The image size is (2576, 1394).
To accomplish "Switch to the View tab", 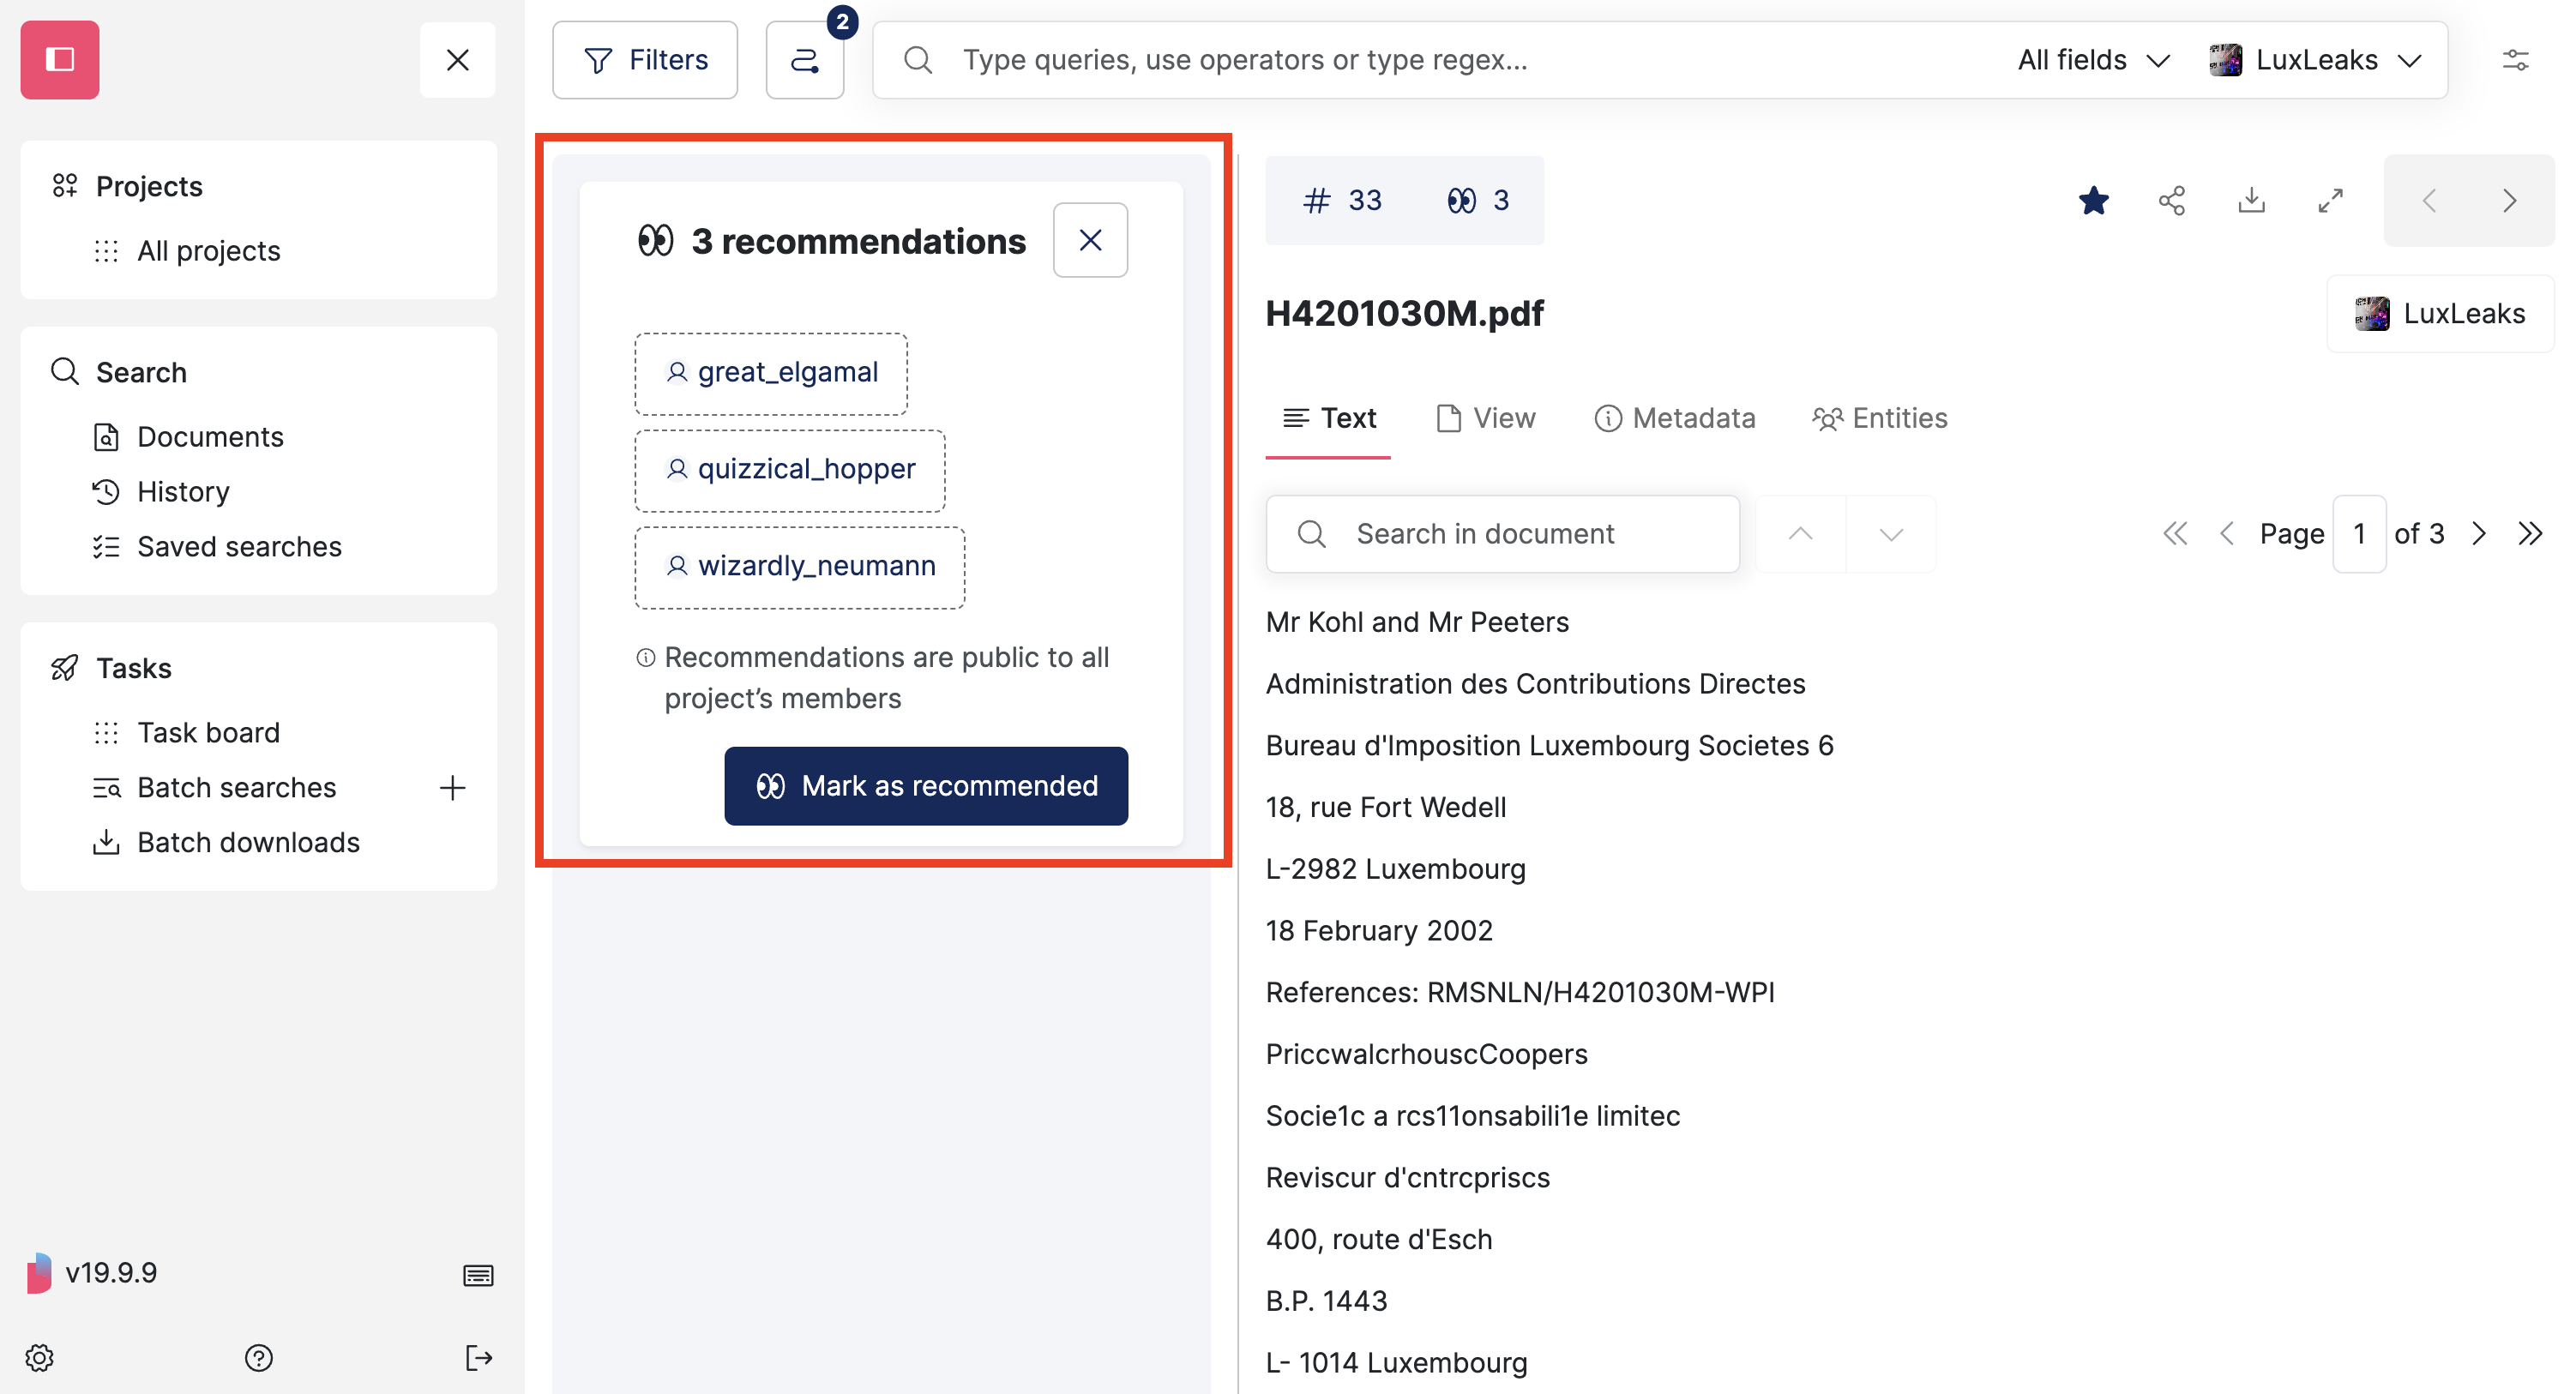I will [x=1486, y=418].
